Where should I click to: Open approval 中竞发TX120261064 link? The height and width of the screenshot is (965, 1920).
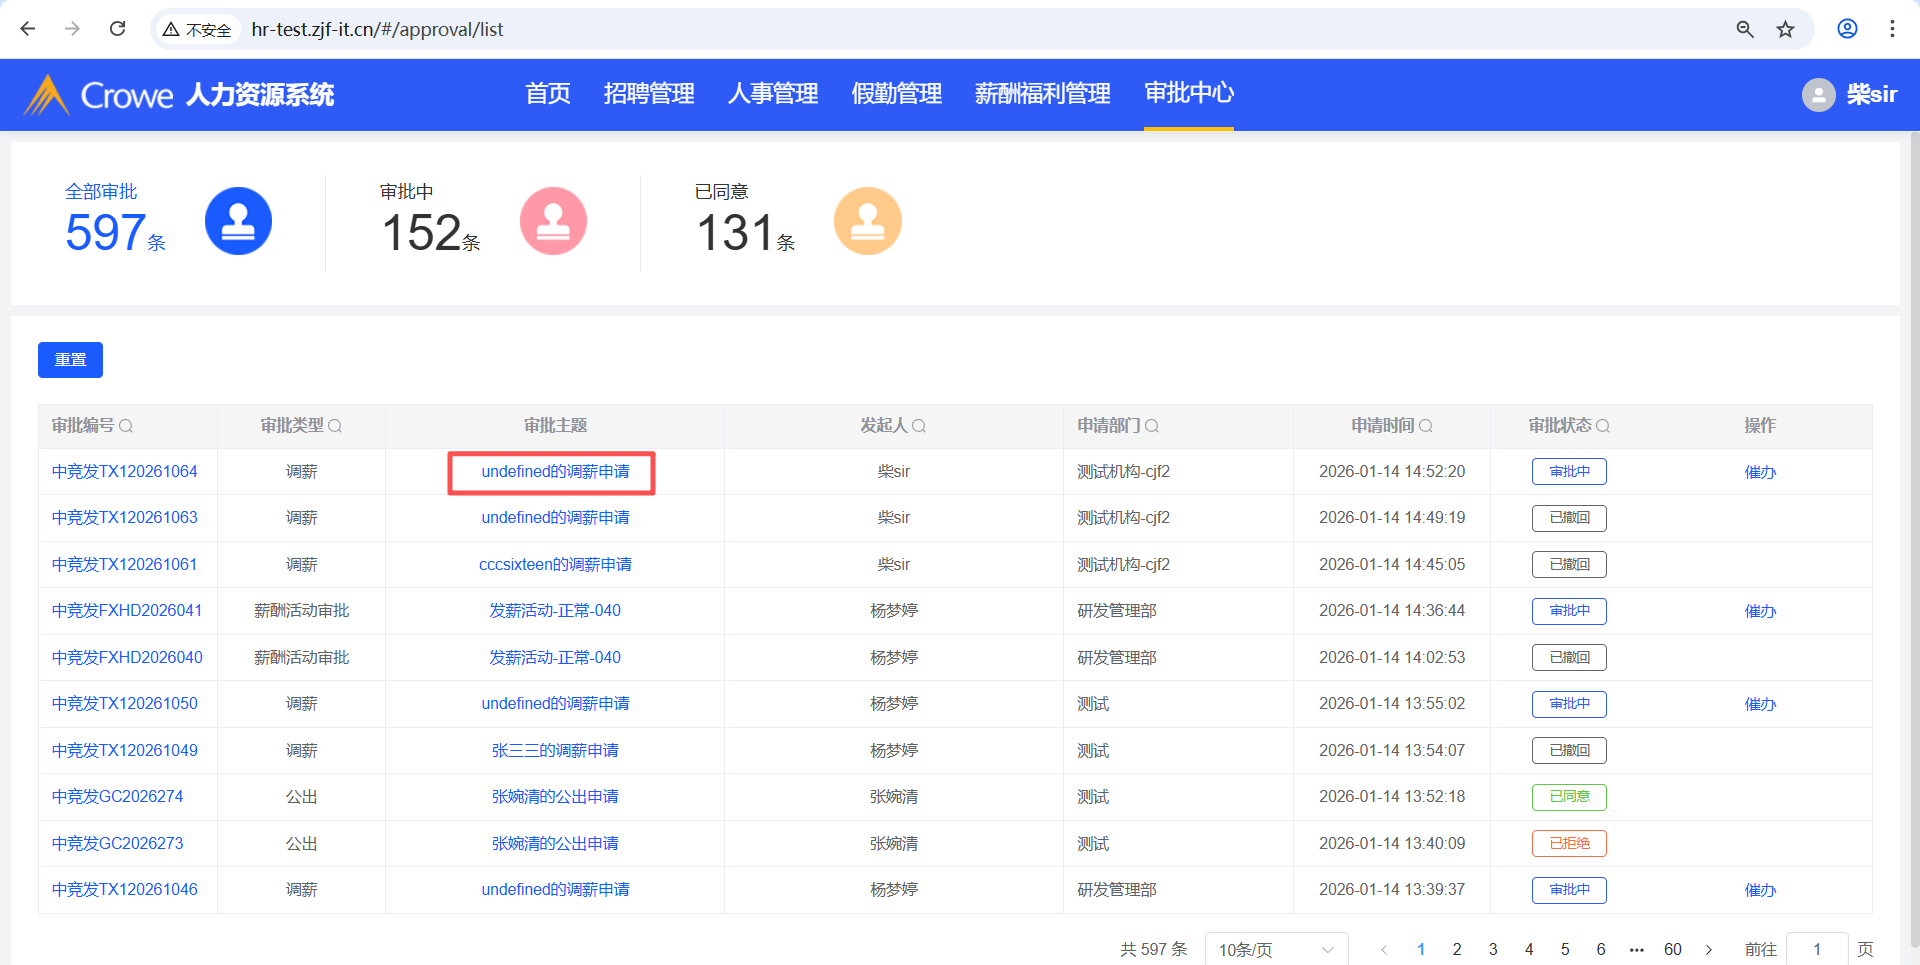[x=125, y=471]
